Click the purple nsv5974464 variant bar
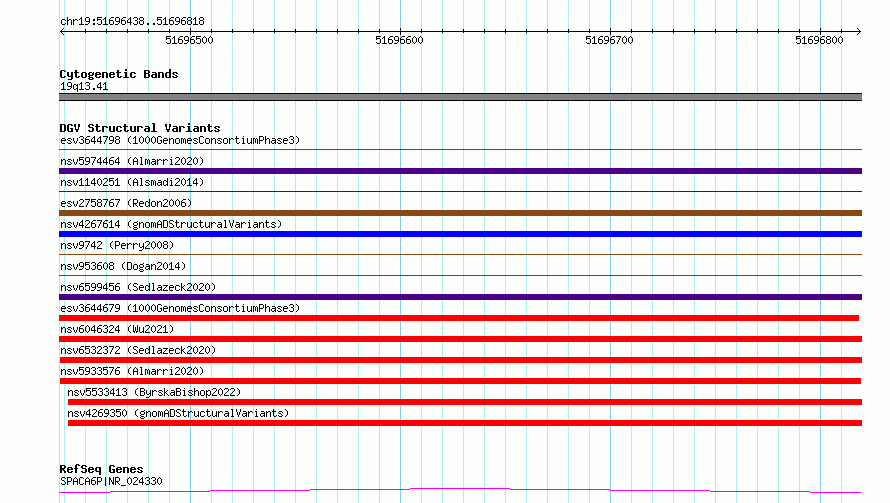Screen dimensions: 890x503 tap(460, 171)
